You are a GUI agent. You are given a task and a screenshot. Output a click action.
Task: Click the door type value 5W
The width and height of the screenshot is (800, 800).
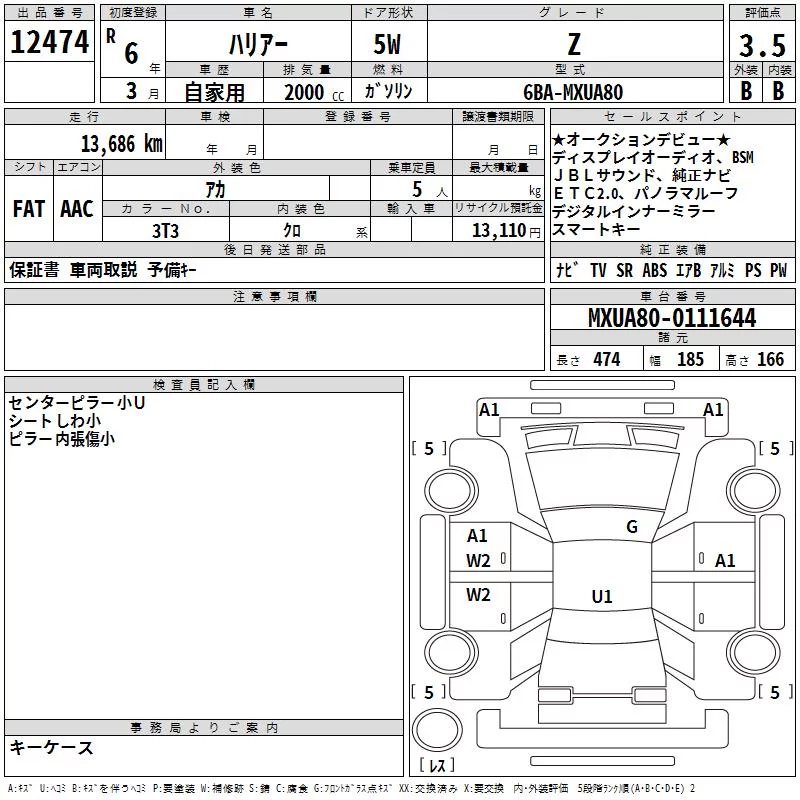click(388, 44)
